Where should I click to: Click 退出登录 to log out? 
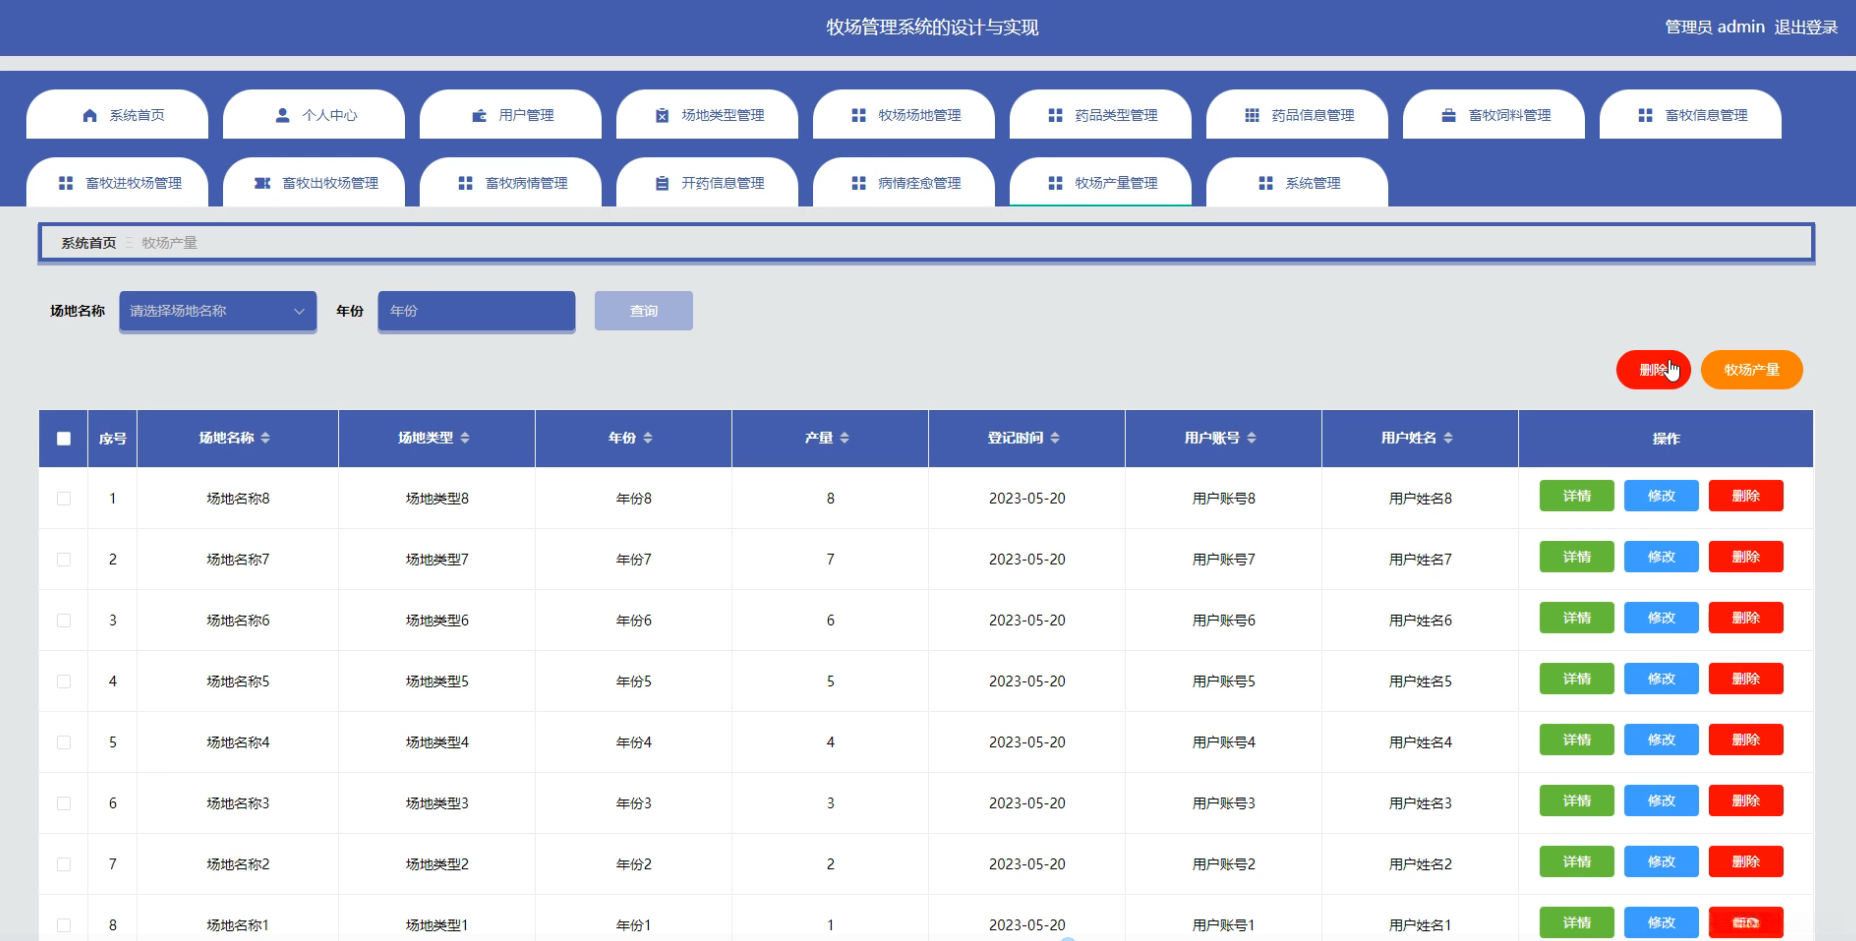pos(1805,27)
